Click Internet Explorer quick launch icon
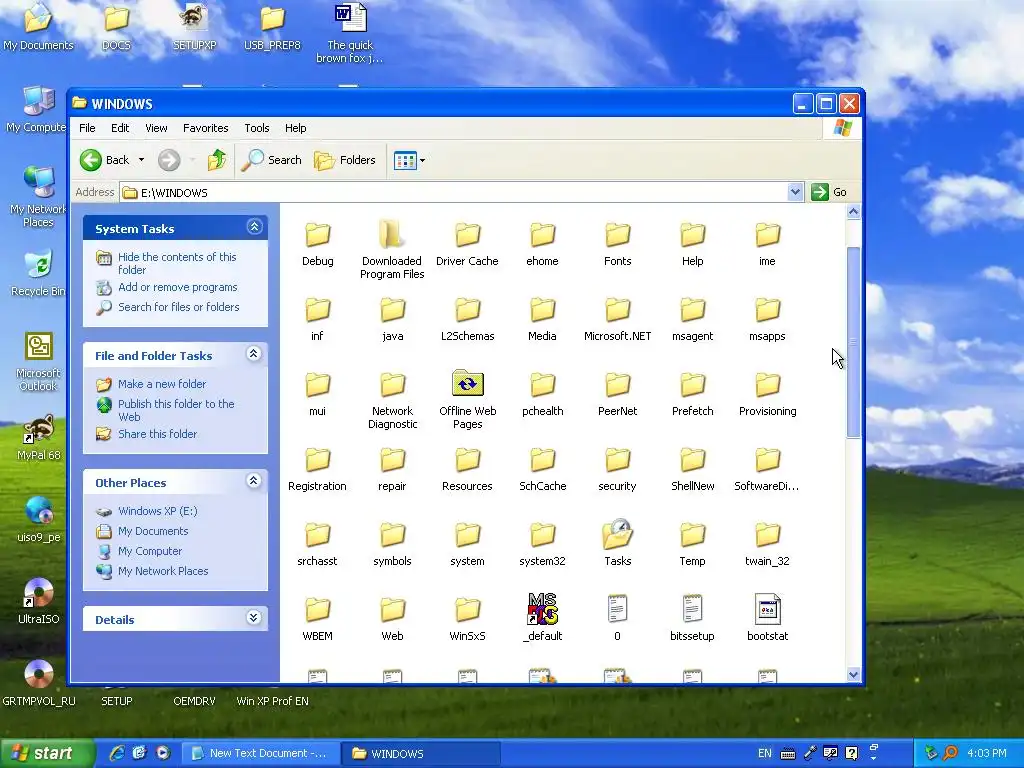Viewport: 1024px width, 768px height. [117, 753]
